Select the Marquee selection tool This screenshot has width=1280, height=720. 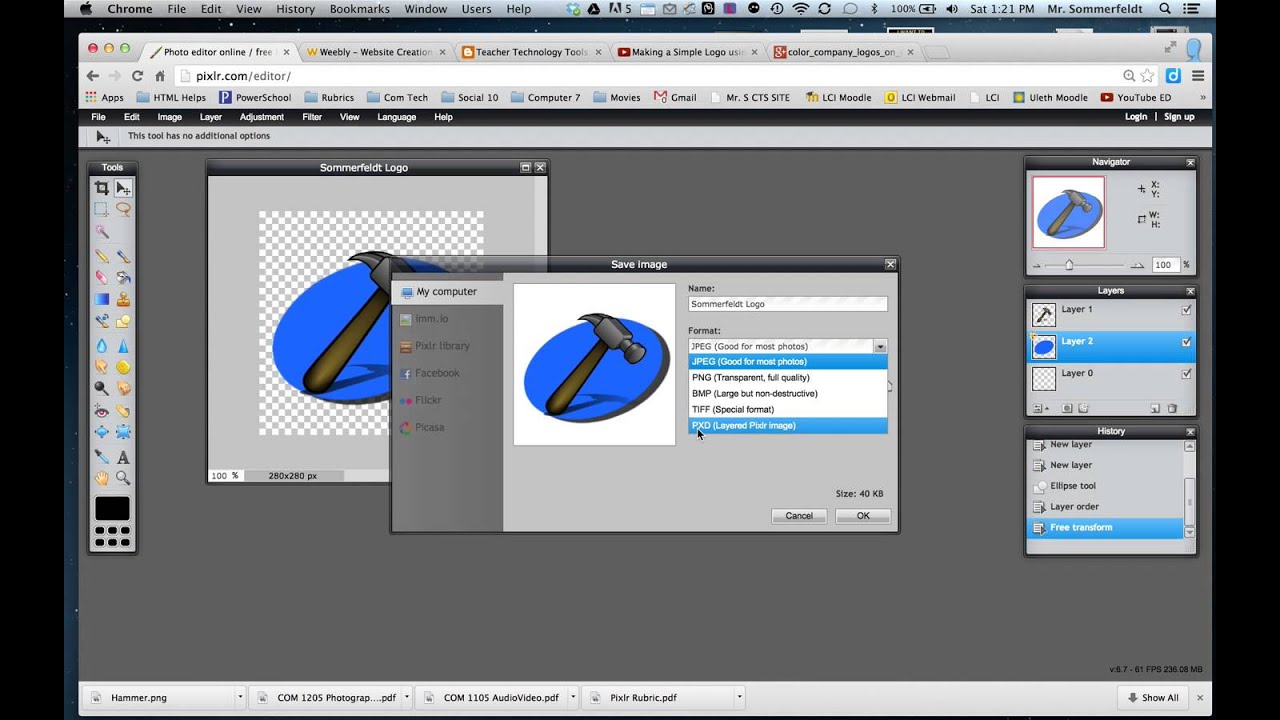click(x=101, y=209)
